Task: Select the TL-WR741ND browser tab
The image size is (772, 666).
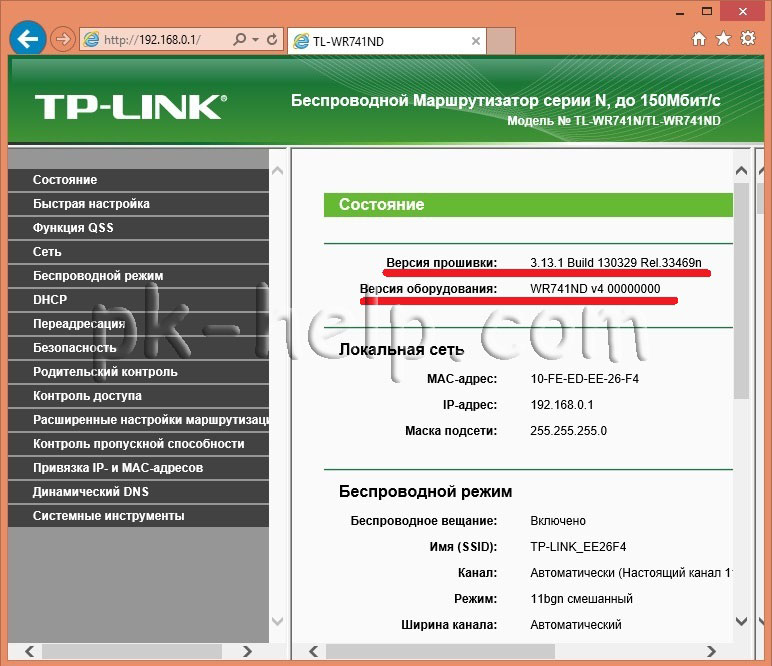Action: (386, 41)
